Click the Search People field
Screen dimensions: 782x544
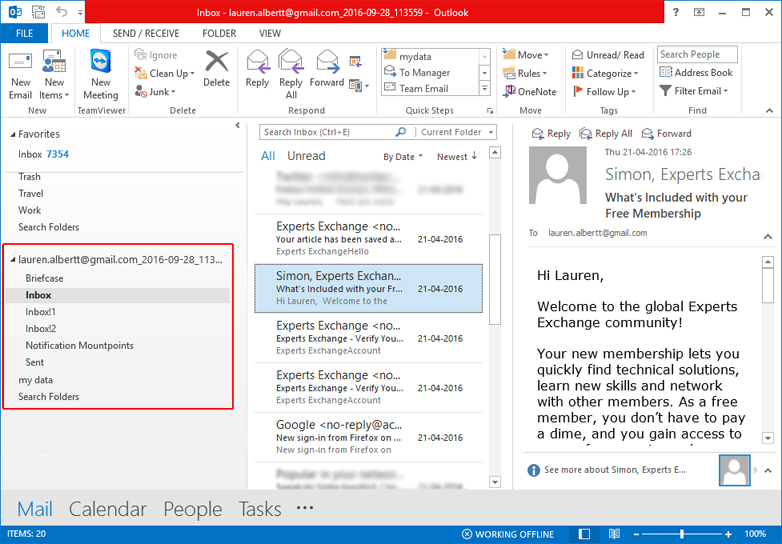pyautogui.click(x=697, y=54)
